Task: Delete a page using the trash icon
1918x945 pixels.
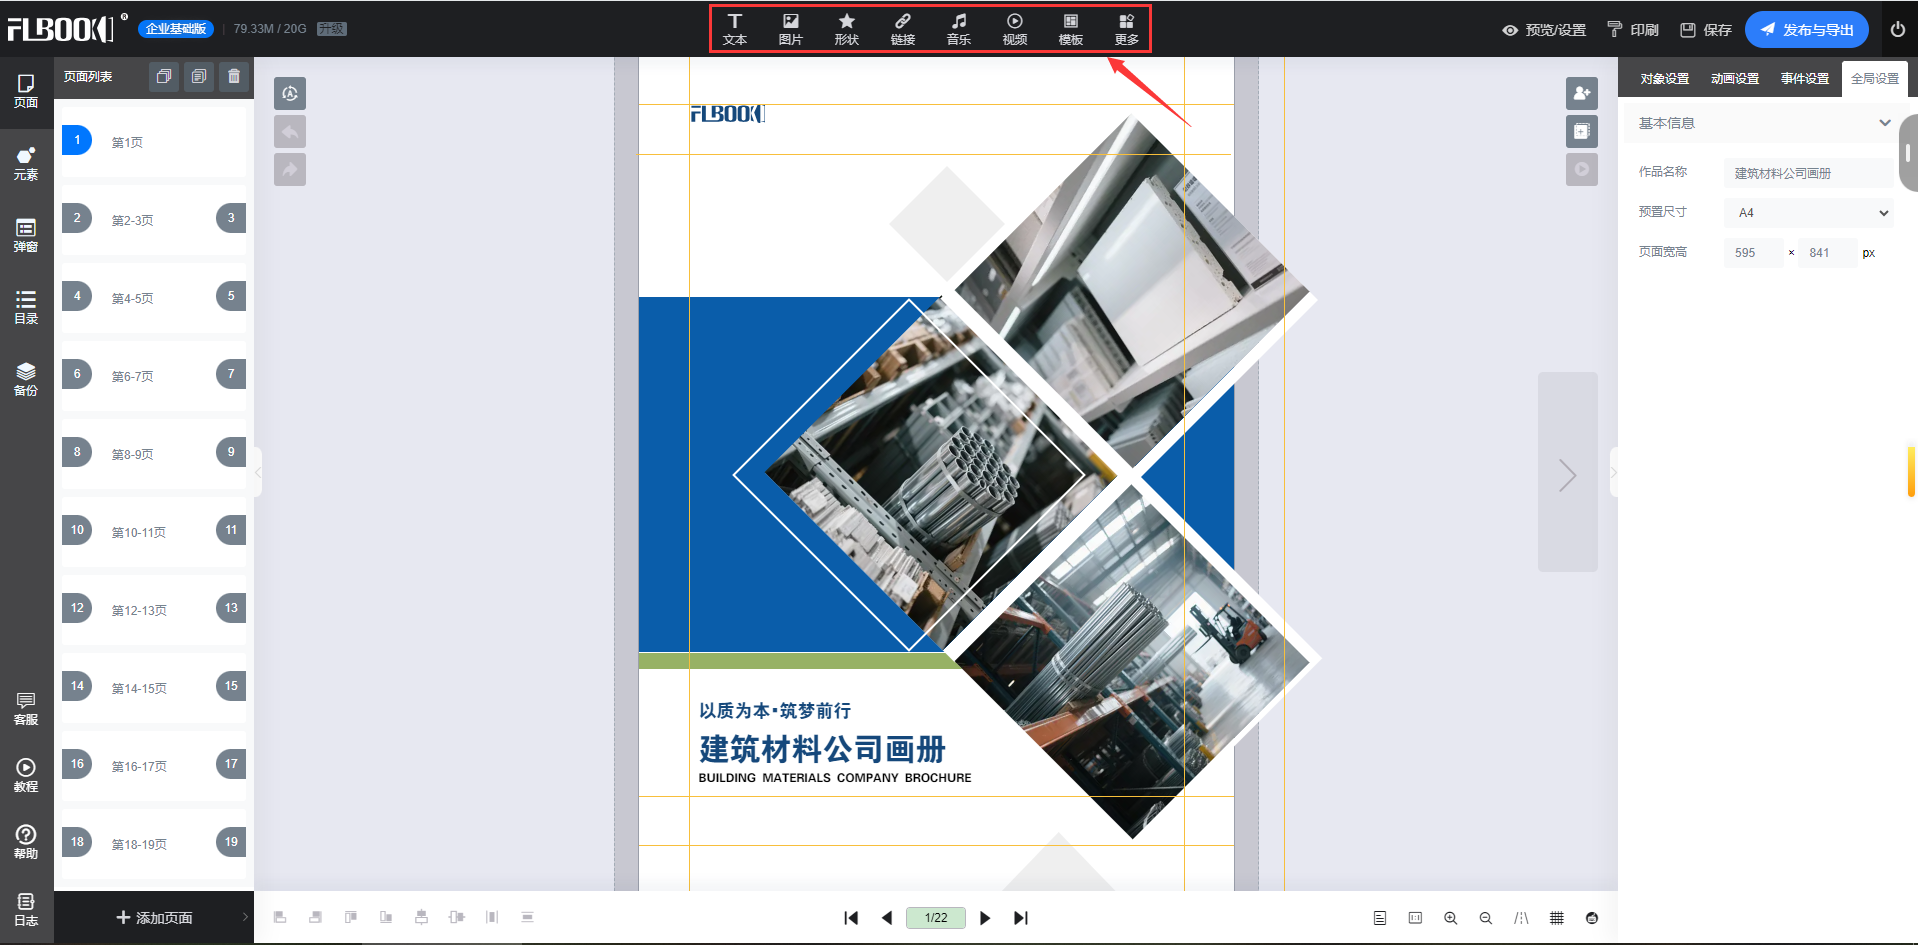Action: pos(234,76)
